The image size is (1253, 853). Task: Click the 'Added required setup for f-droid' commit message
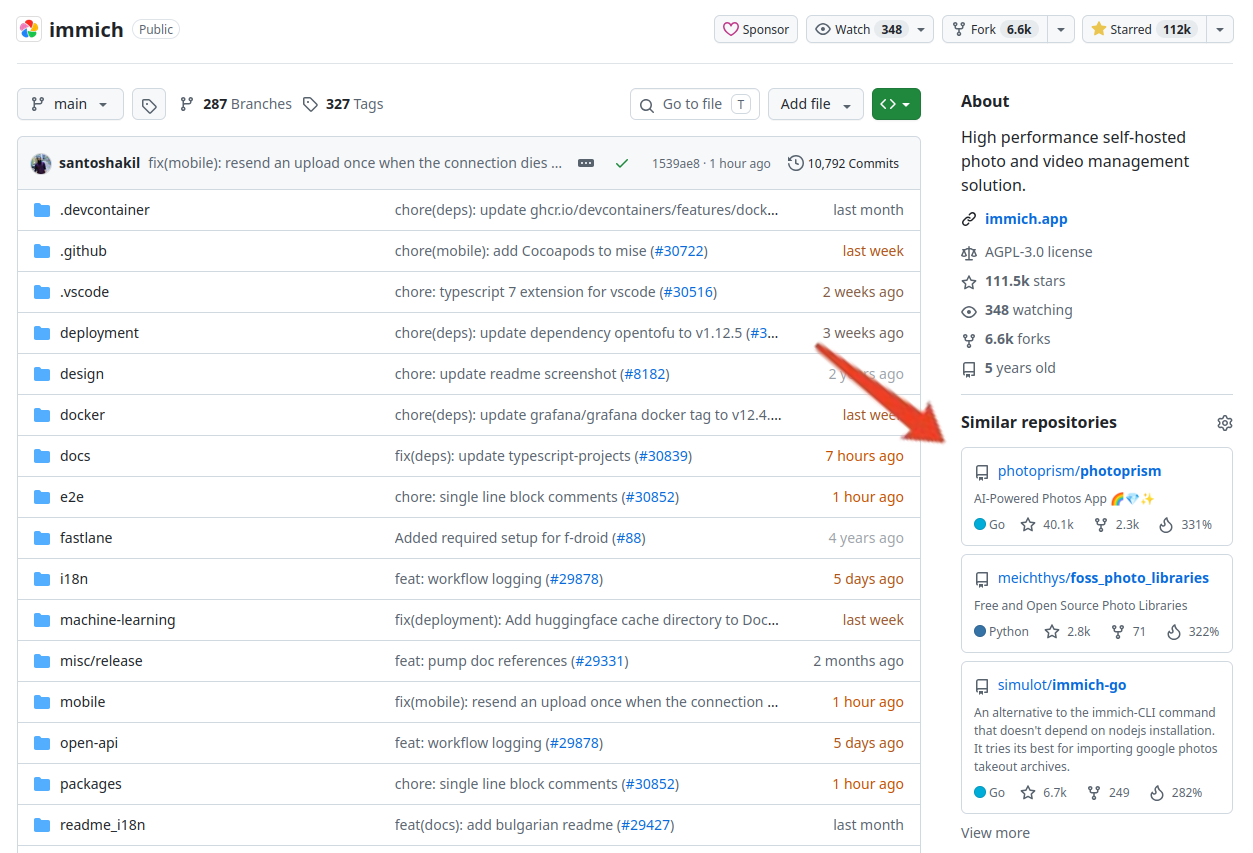click(501, 538)
